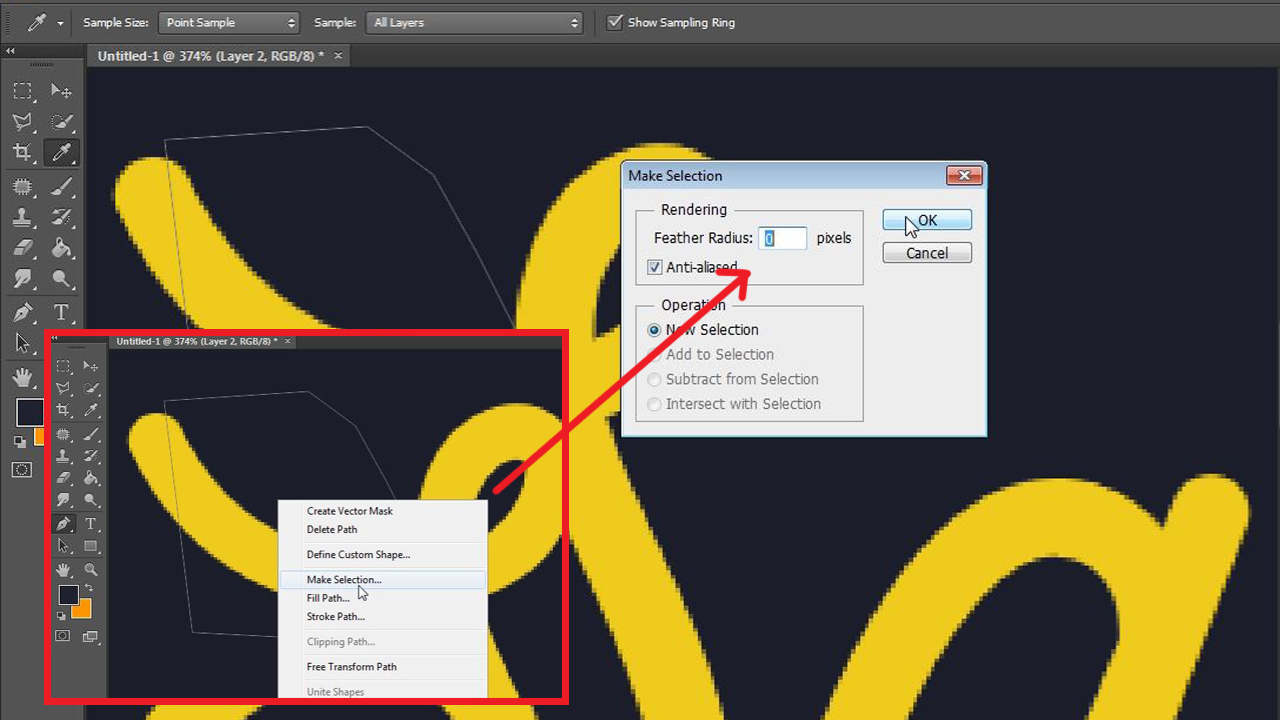
Task: Uncheck the Anti-aliased checkbox
Action: point(655,267)
